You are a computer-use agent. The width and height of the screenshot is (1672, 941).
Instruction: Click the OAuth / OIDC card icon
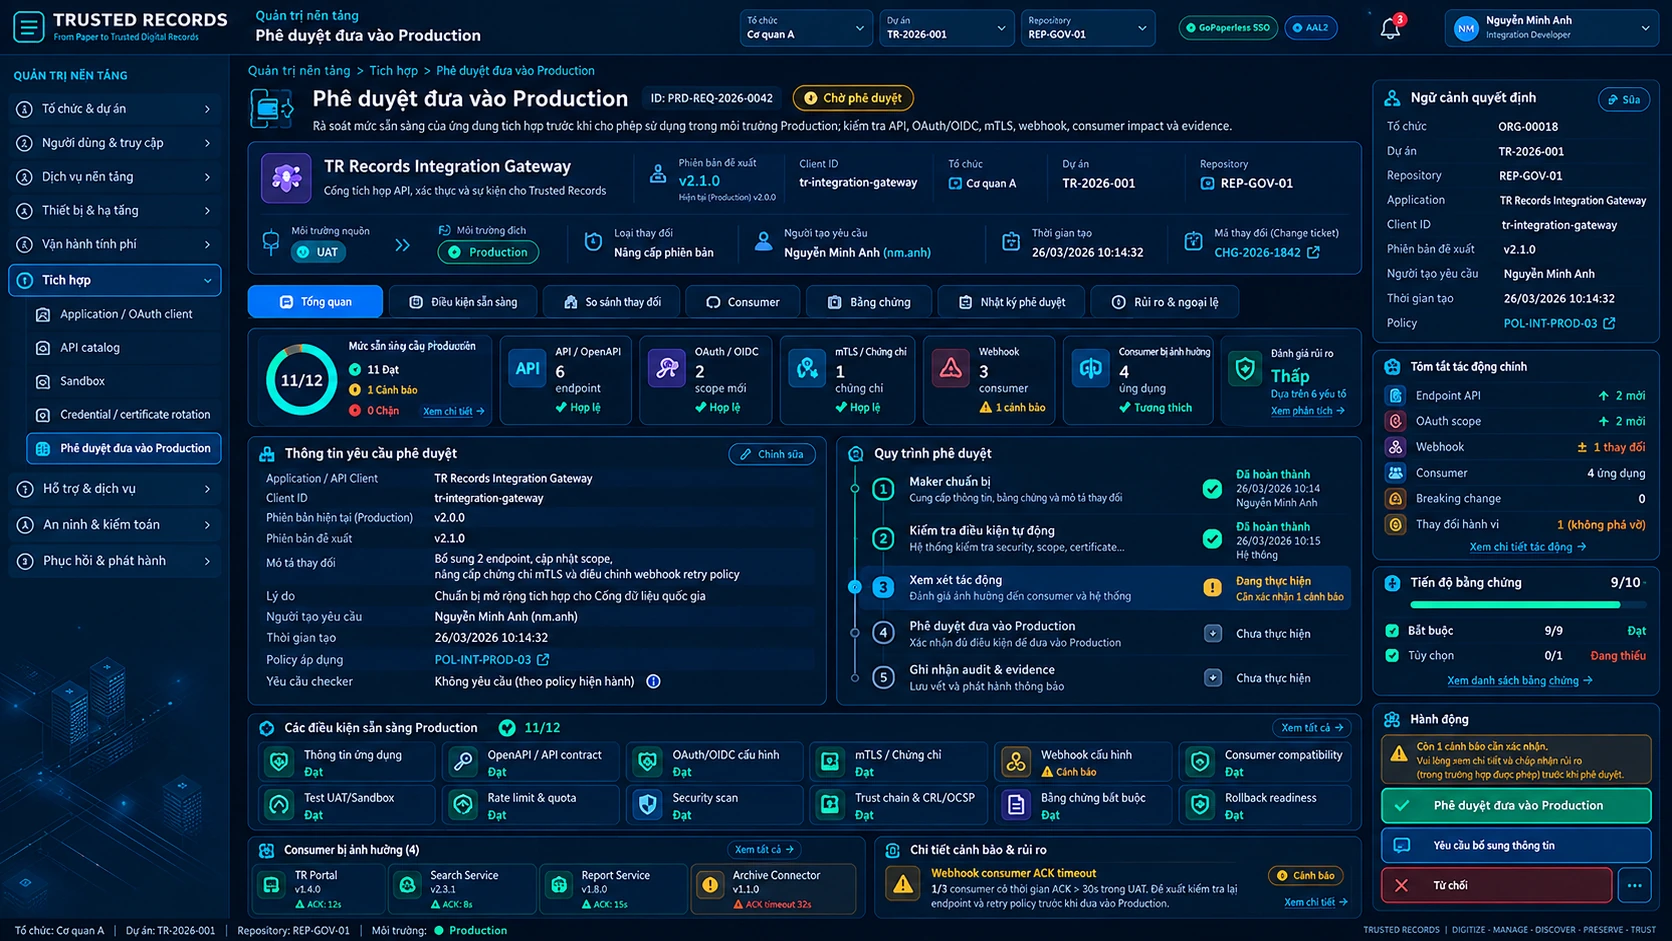[666, 369]
